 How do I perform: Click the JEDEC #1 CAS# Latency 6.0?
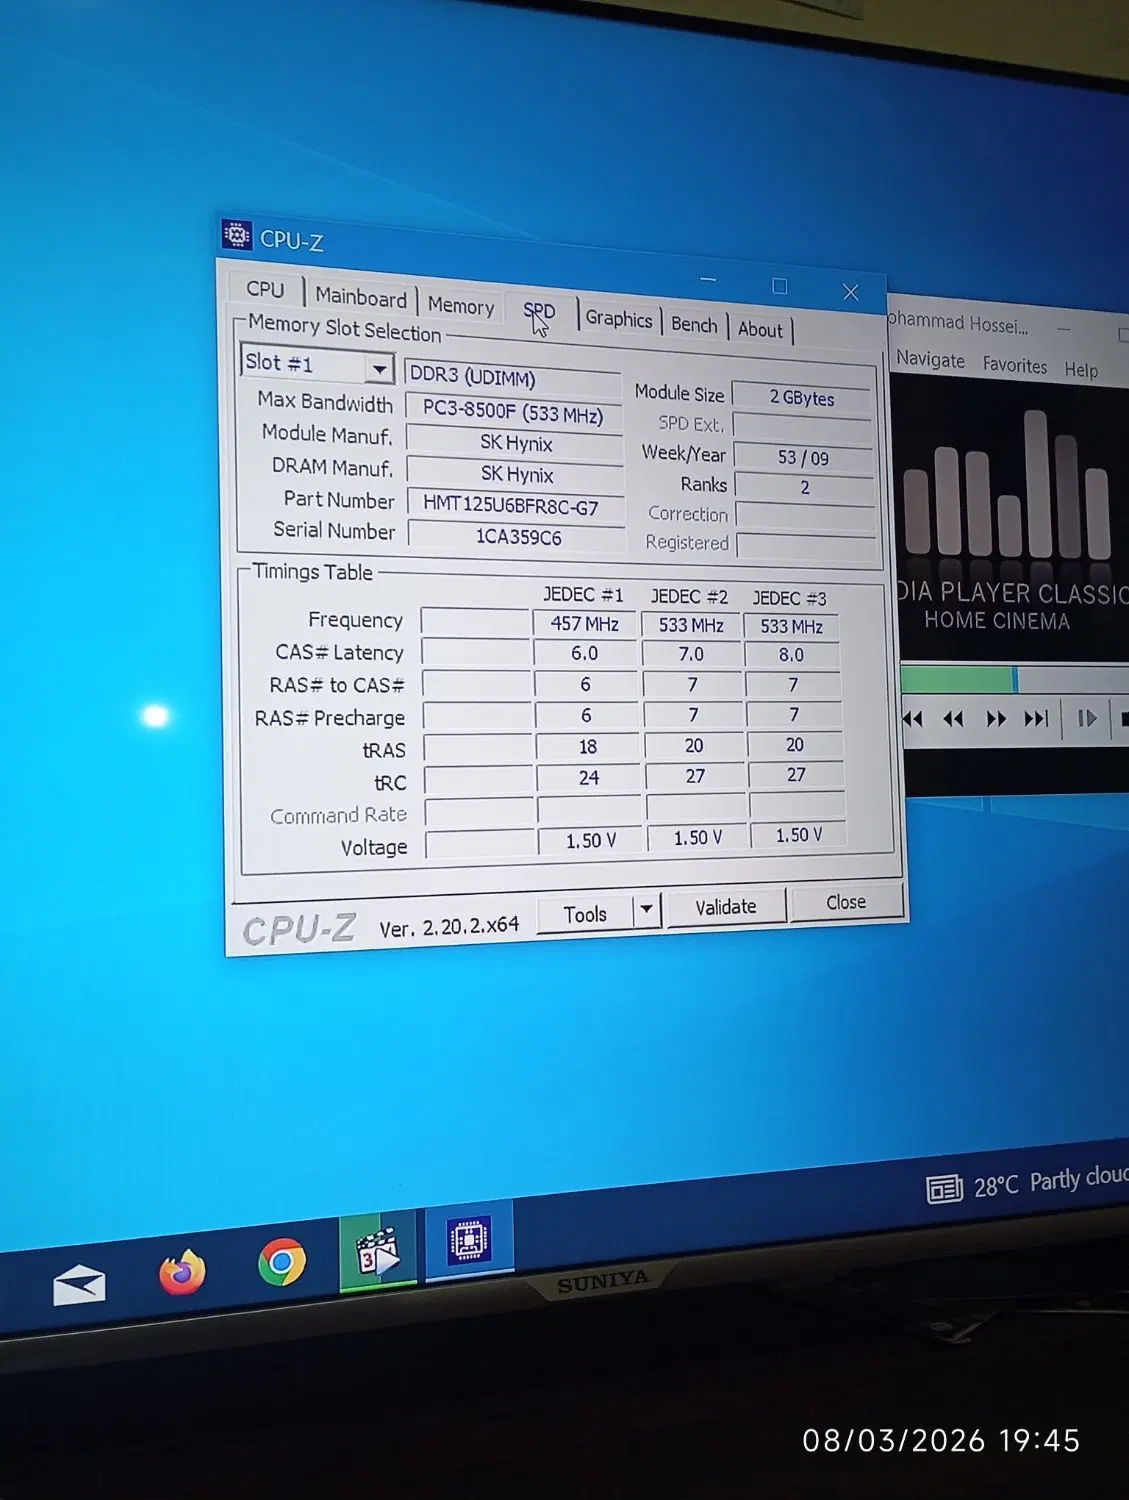point(585,654)
